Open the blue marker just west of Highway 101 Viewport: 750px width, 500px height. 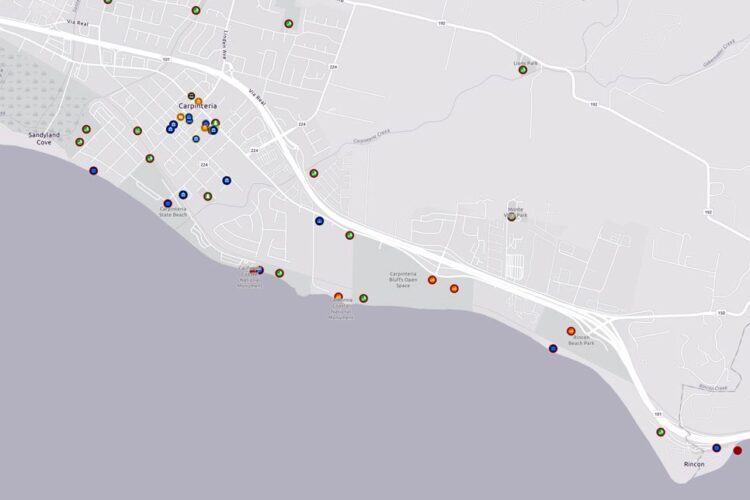coord(320,221)
